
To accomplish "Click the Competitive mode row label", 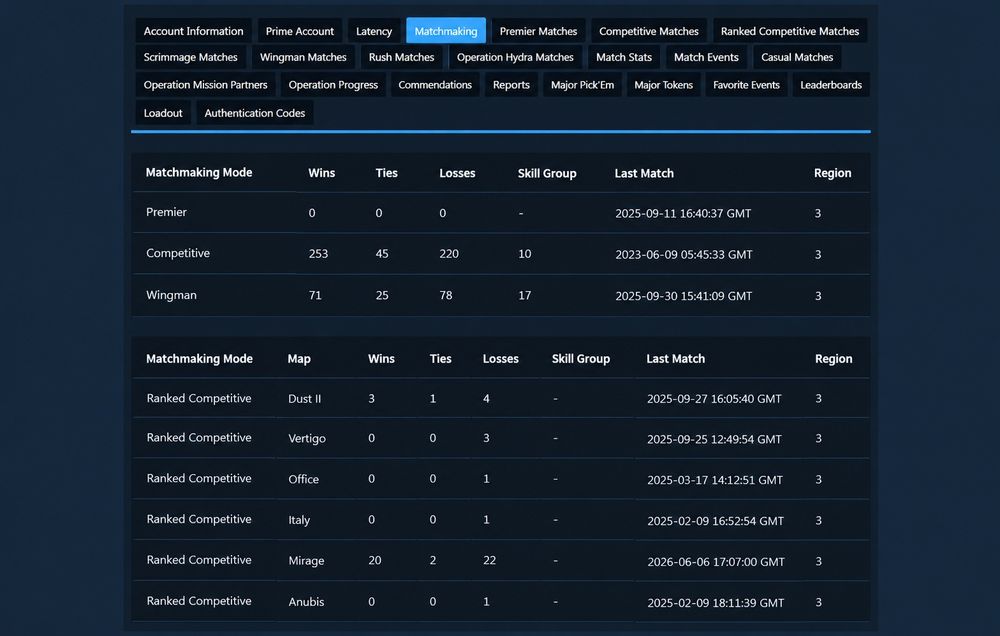I will click(x=177, y=253).
